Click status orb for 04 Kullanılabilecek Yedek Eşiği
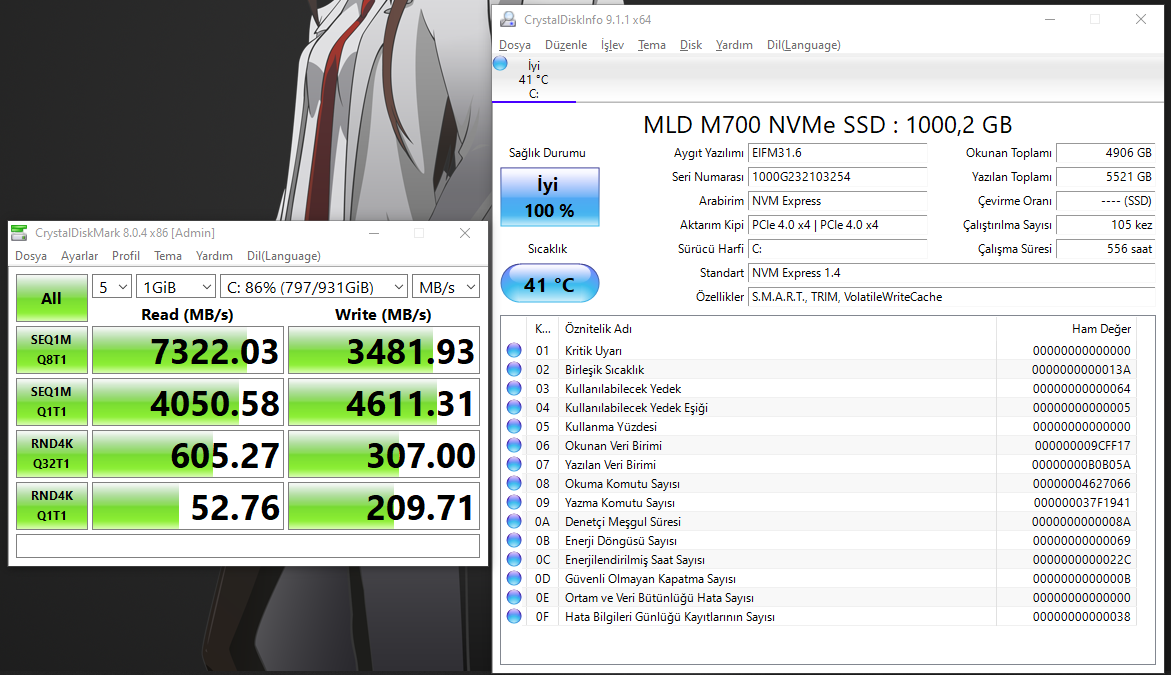The image size is (1171, 675). click(514, 407)
